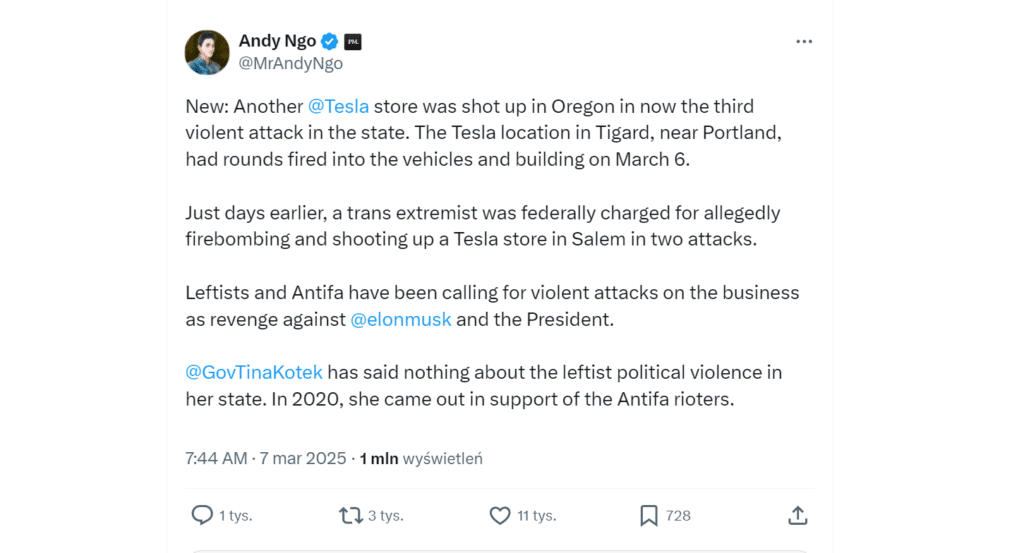Image resolution: width=1024 pixels, height=553 pixels.
Task: Click the reply speech bubble icon
Action: pos(202,515)
